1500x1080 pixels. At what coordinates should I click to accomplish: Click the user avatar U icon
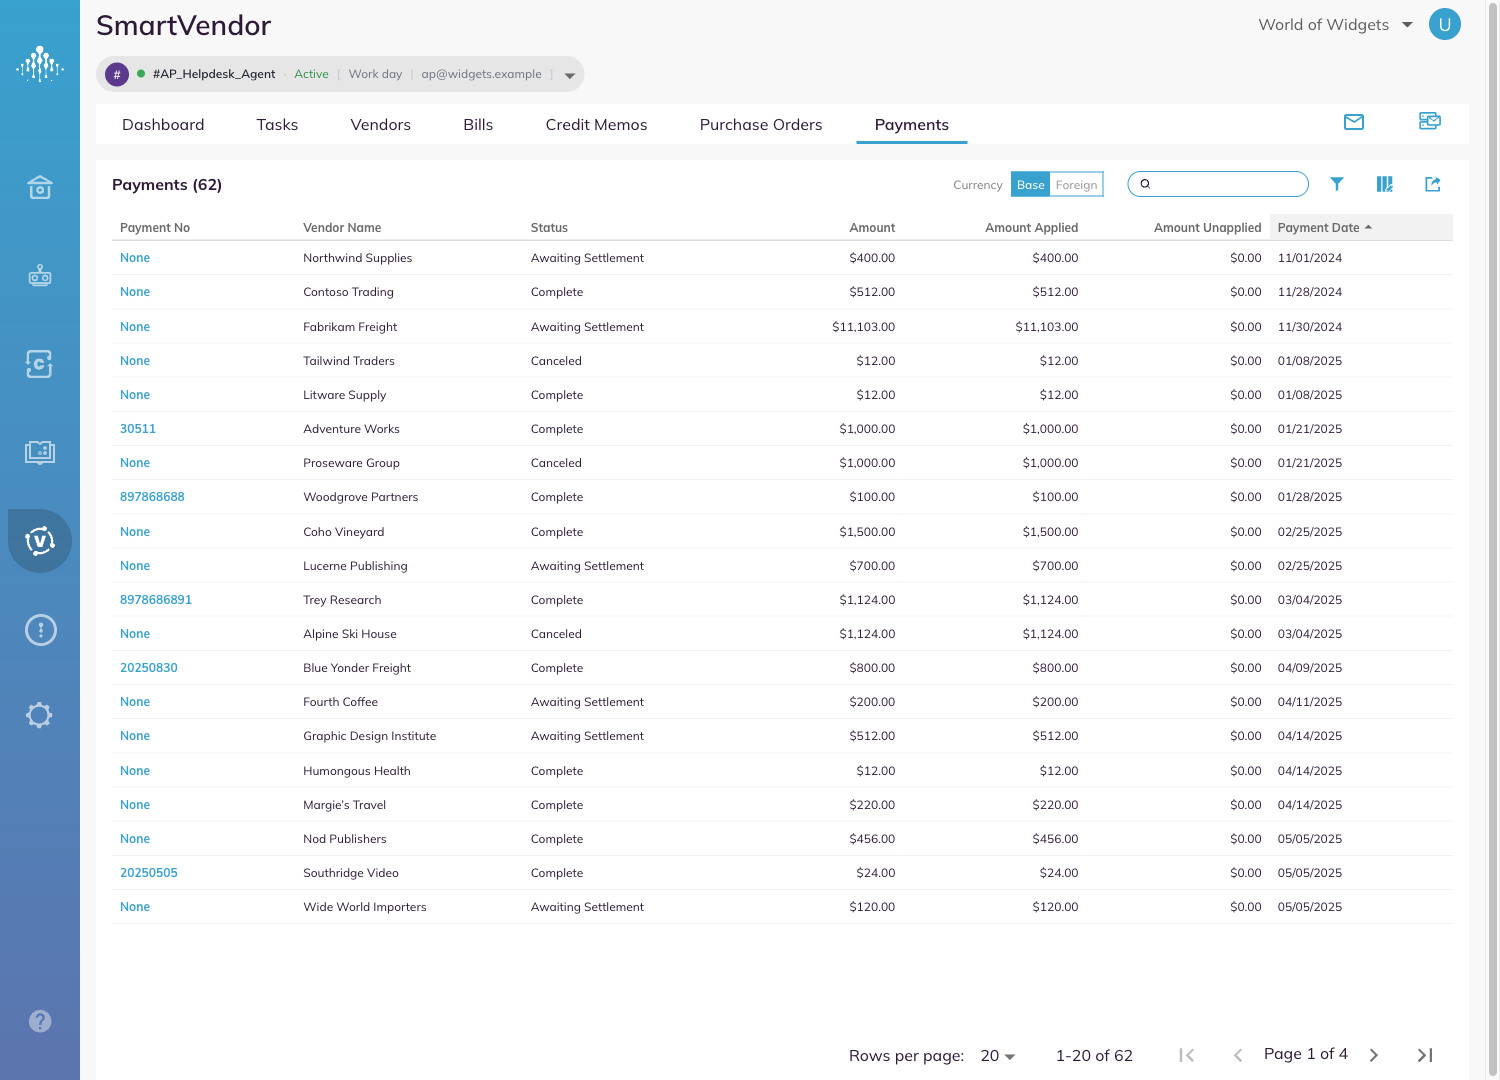[x=1445, y=24]
